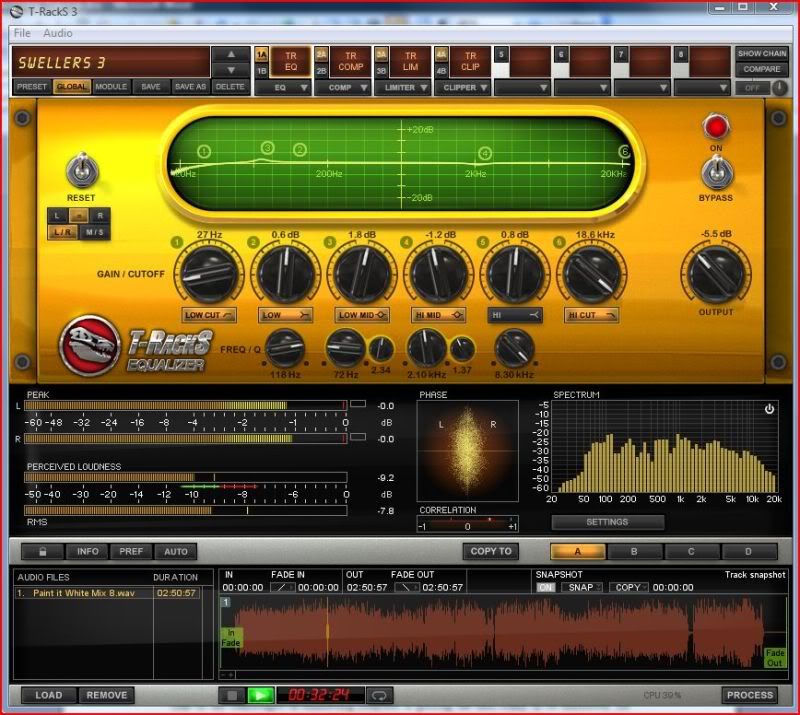800x715 pixels.
Task: Toggle the HI MID band button
Action: 438,315
